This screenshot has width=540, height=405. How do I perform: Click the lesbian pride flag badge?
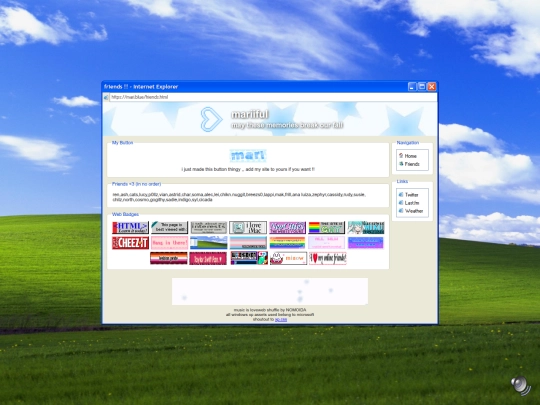(169, 258)
